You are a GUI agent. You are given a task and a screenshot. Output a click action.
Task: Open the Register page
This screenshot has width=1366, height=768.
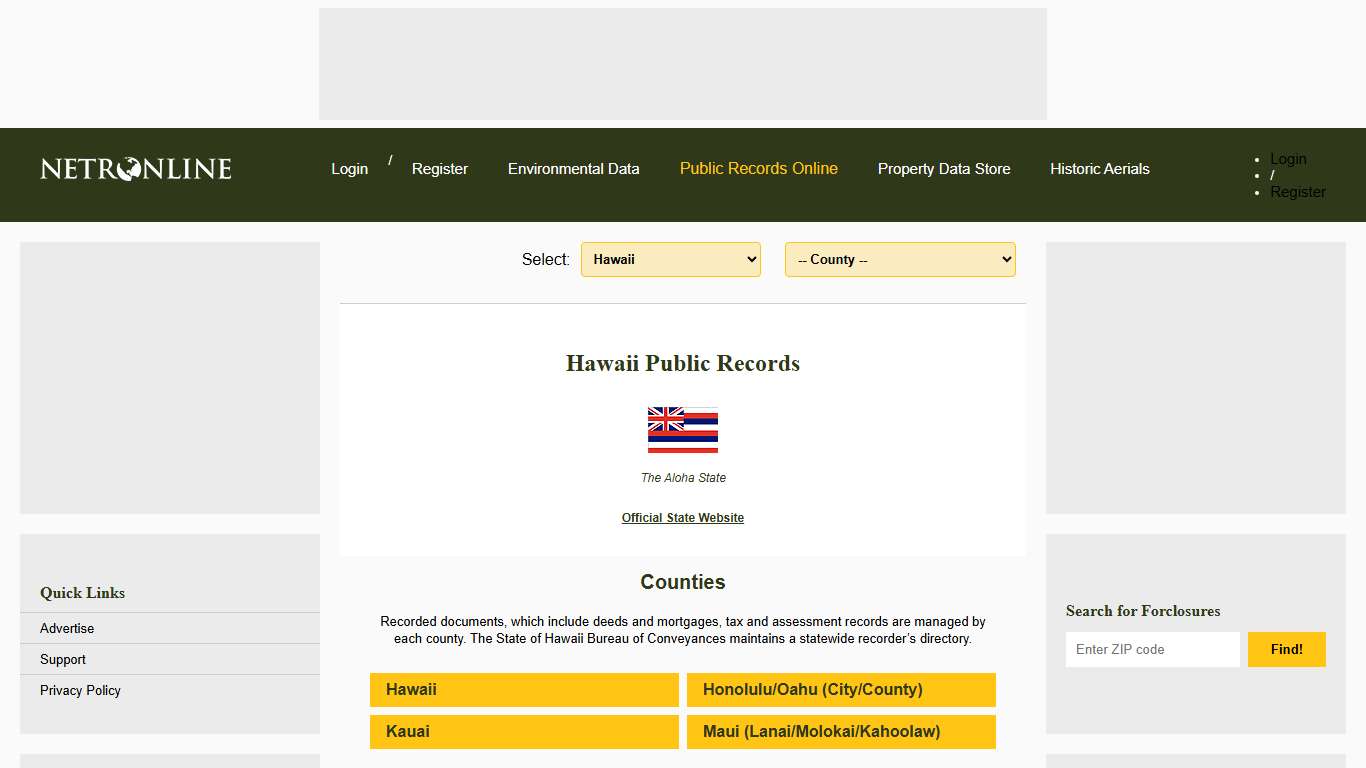(439, 168)
